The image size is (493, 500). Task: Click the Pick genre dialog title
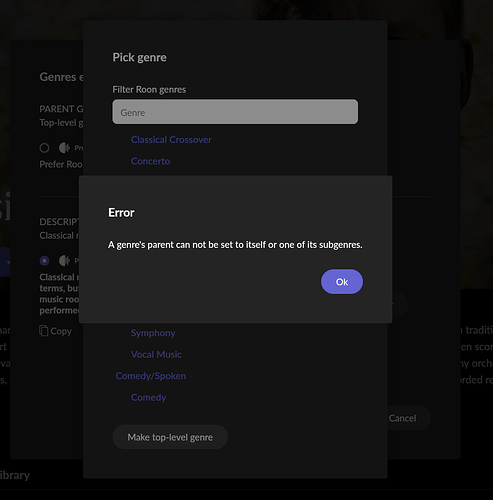[139, 57]
